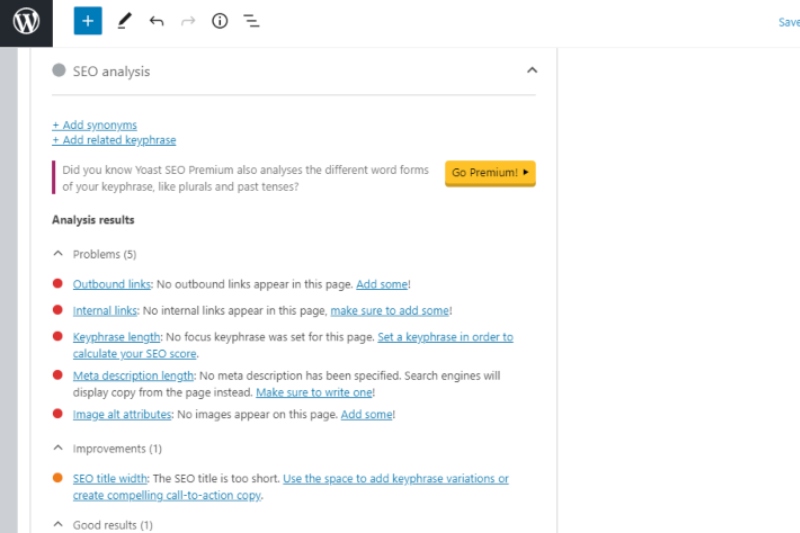Click Add related keyphrase link
This screenshot has width=800, height=533.
pyautogui.click(x=114, y=140)
